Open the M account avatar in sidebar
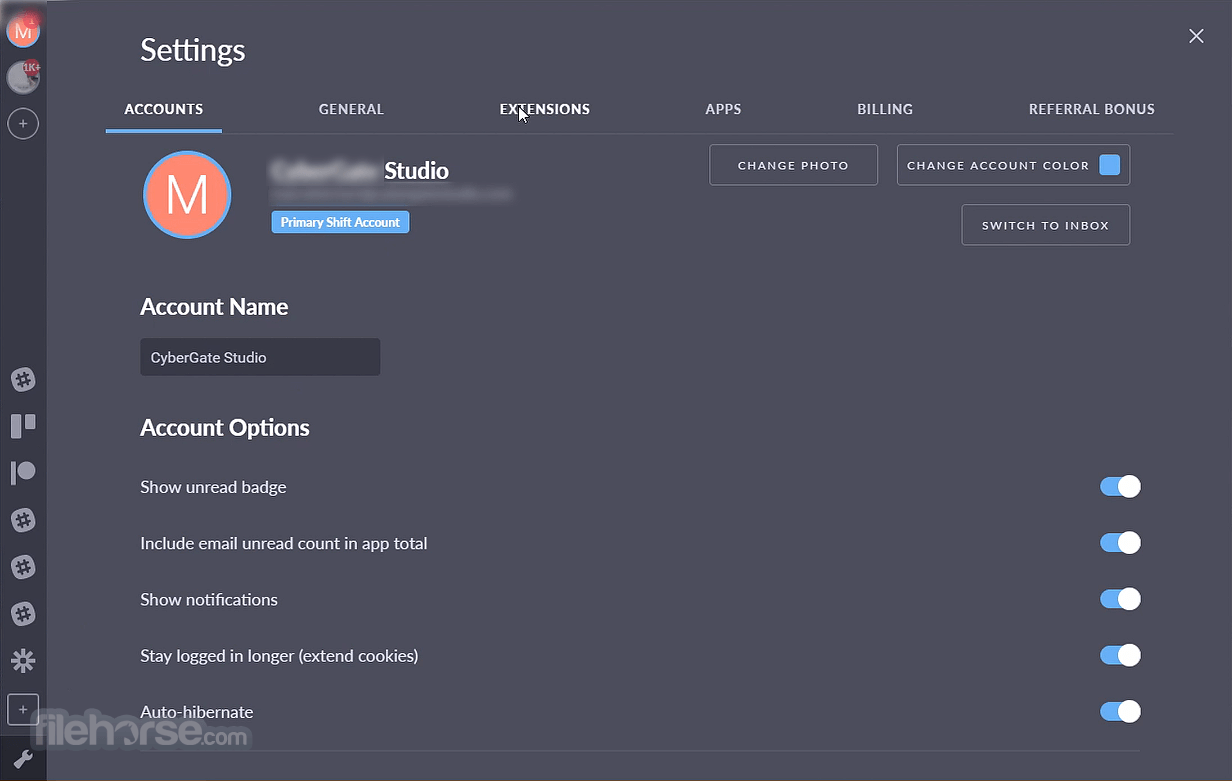 [23, 31]
